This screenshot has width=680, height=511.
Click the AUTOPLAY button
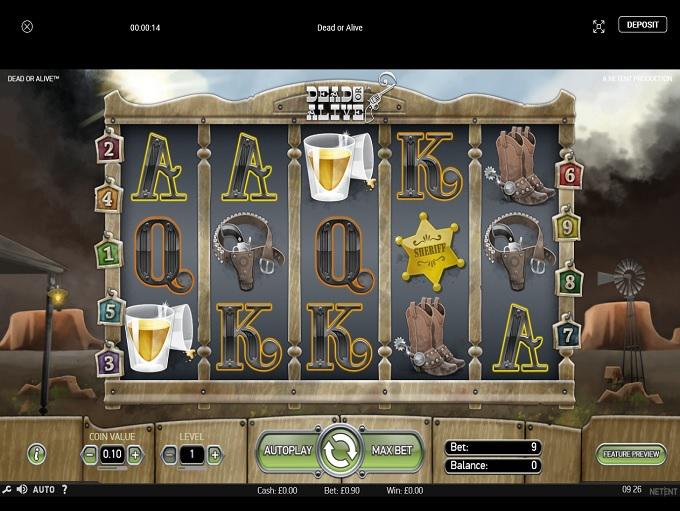point(288,451)
